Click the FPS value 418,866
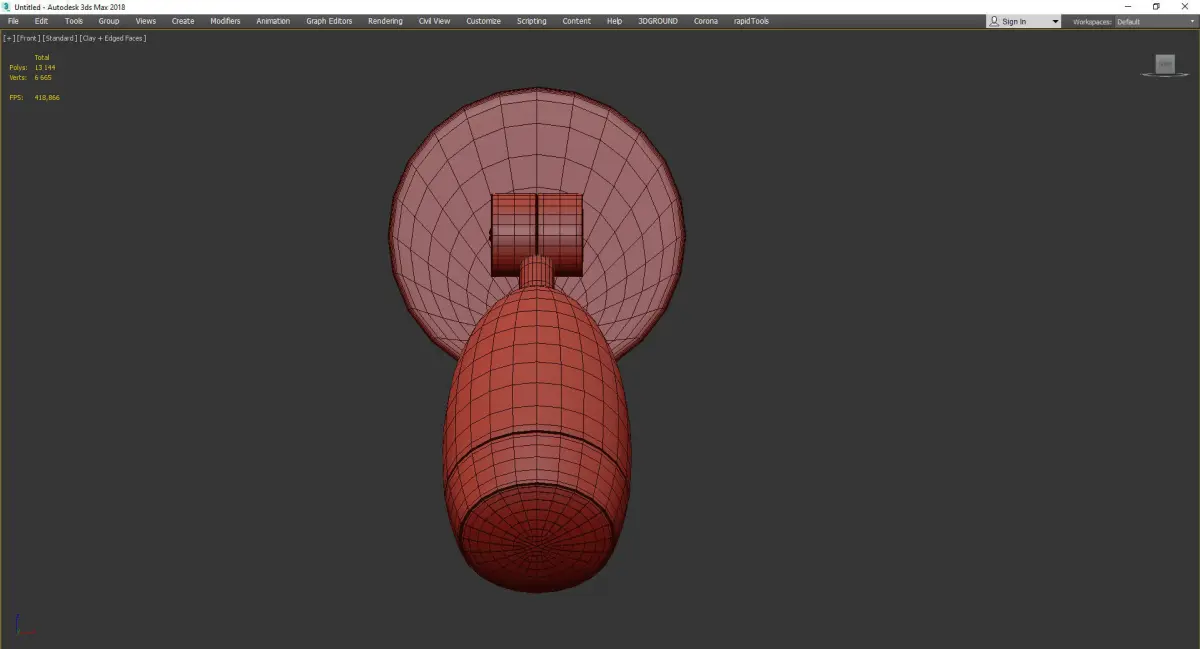The image size is (1200, 649). click(x=47, y=97)
